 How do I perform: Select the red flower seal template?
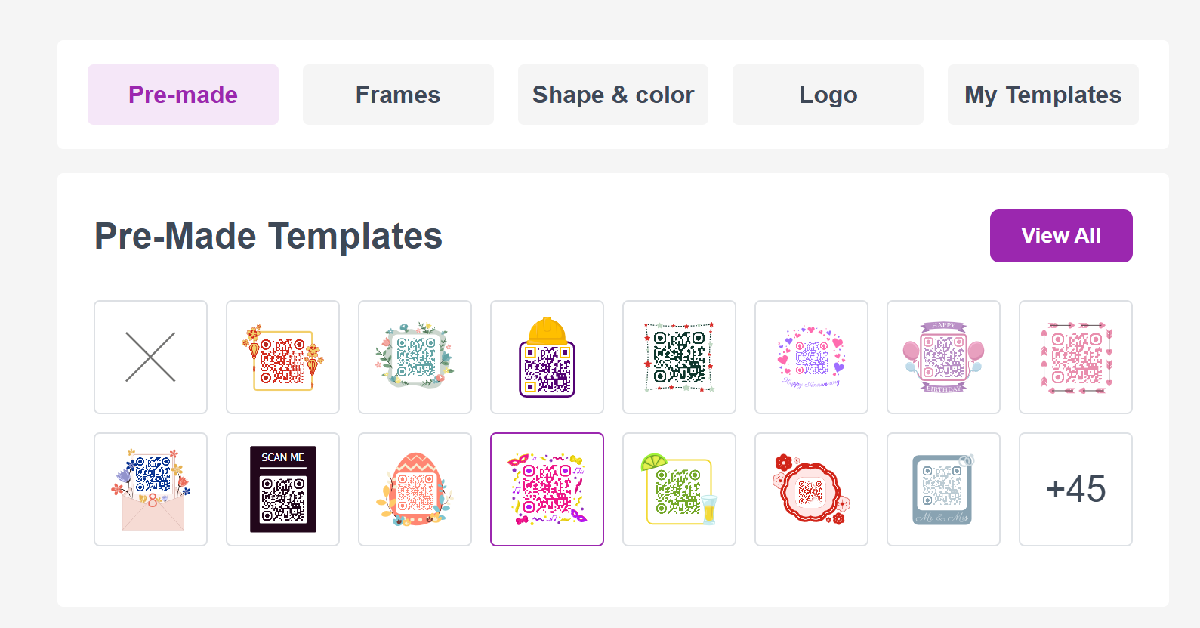811,489
